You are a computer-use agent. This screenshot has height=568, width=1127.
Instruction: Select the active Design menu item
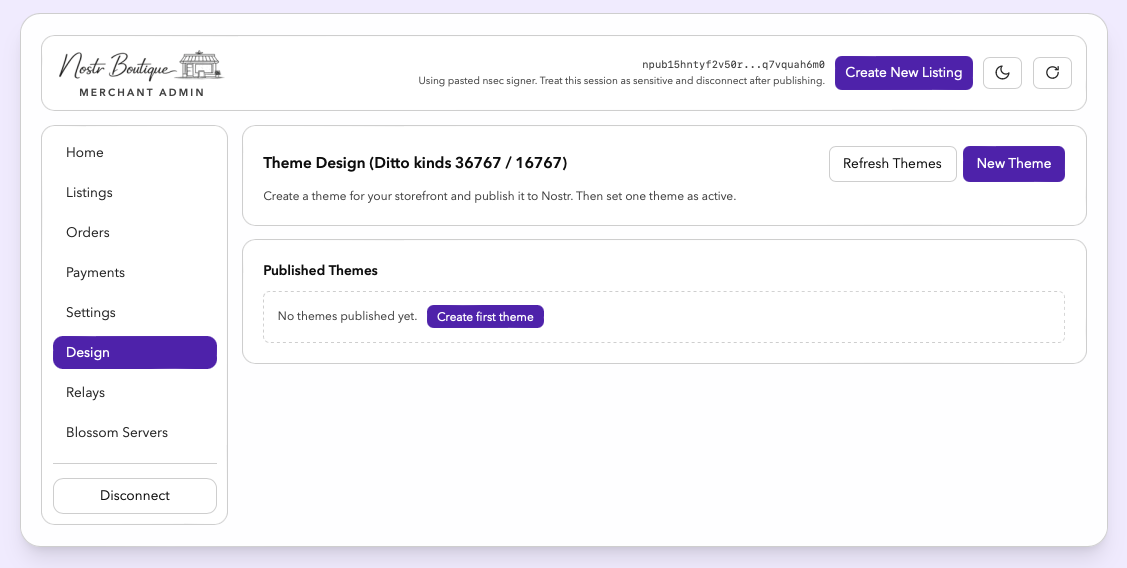[x=134, y=352]
